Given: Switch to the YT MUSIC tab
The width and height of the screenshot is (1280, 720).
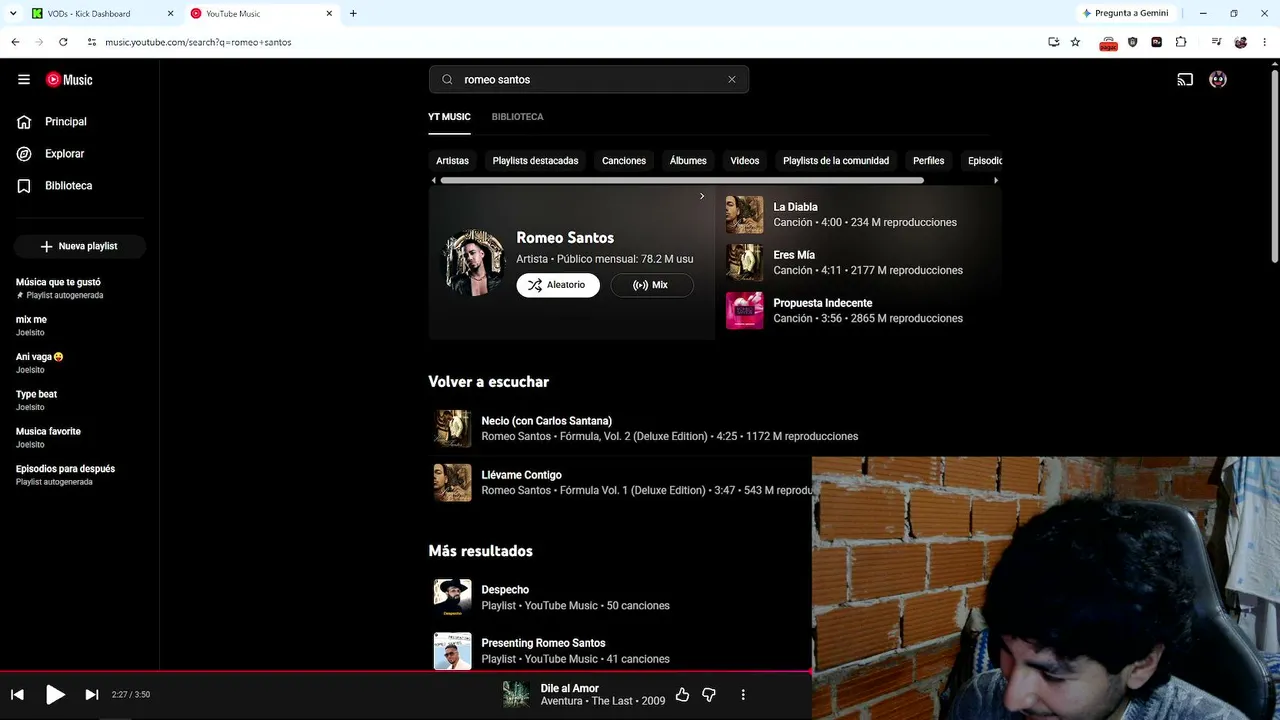Looking at the screenshot, I should click(x=449, y=117).
